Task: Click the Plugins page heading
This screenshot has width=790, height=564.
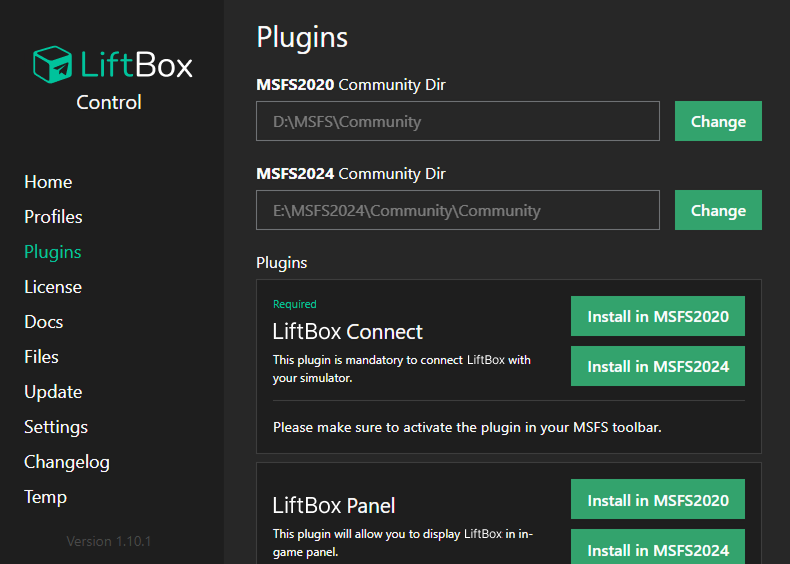Action: click(302, 38)
